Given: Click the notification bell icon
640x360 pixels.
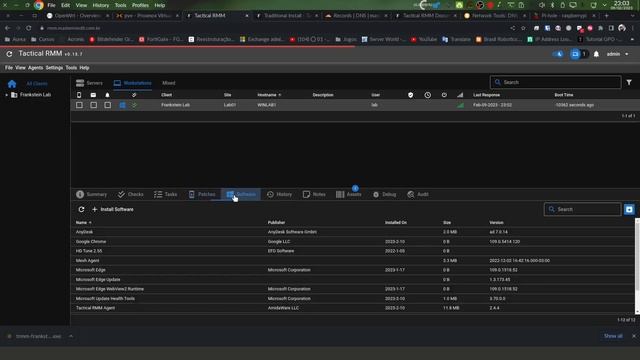Looking at the screenshot, I should (596, 54).
